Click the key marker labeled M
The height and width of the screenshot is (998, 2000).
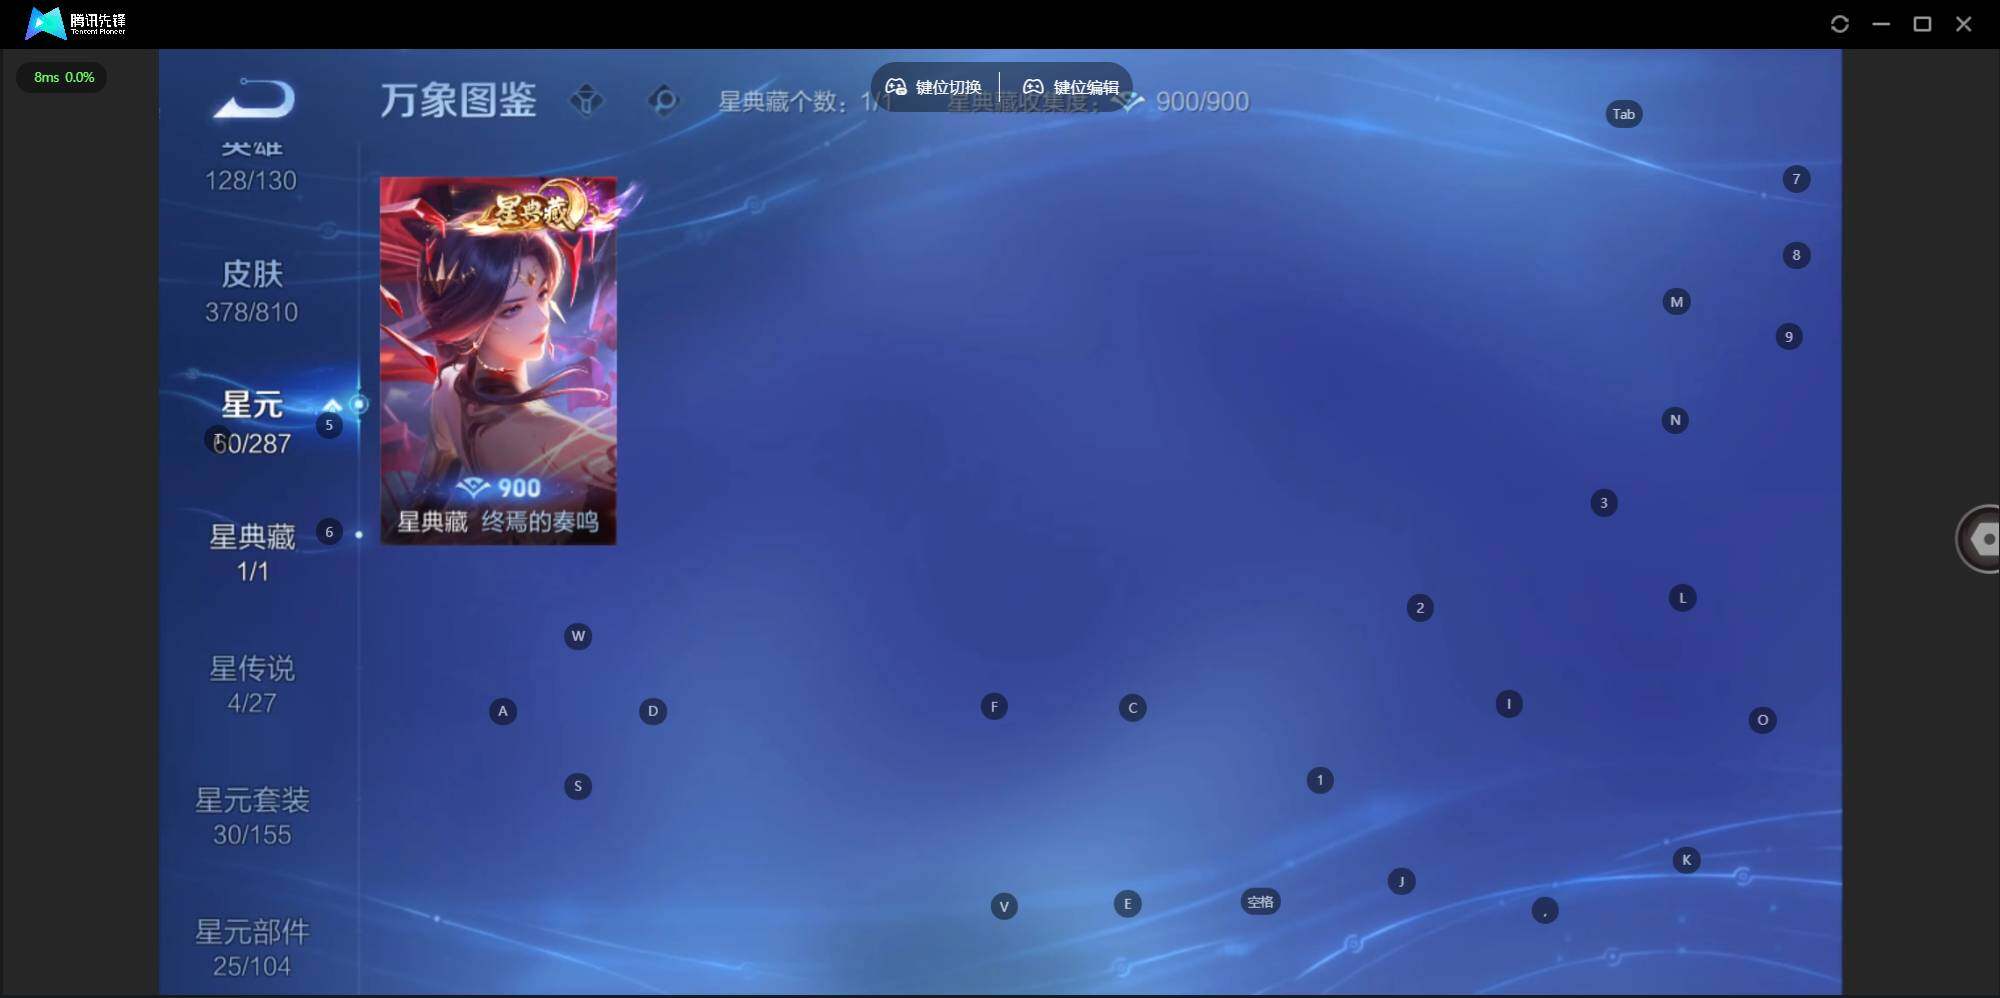tap(1677, 301)
